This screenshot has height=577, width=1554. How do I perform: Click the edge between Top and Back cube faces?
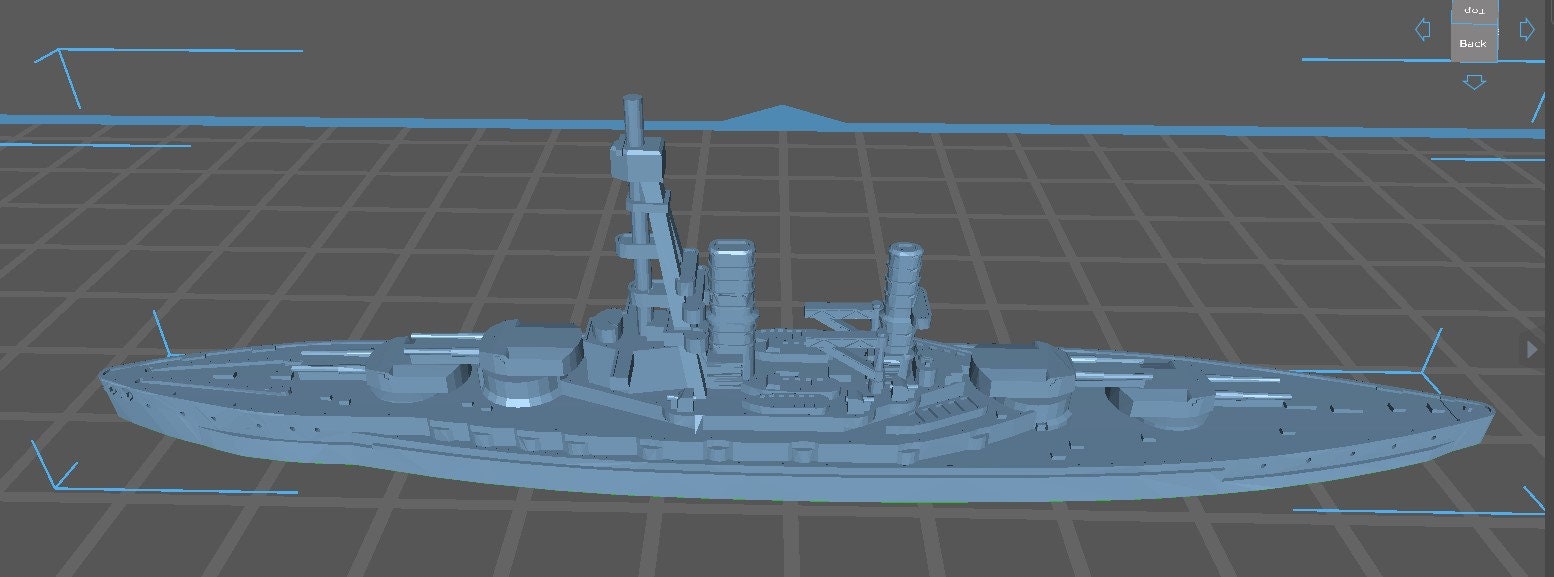tap(1474, 23)
